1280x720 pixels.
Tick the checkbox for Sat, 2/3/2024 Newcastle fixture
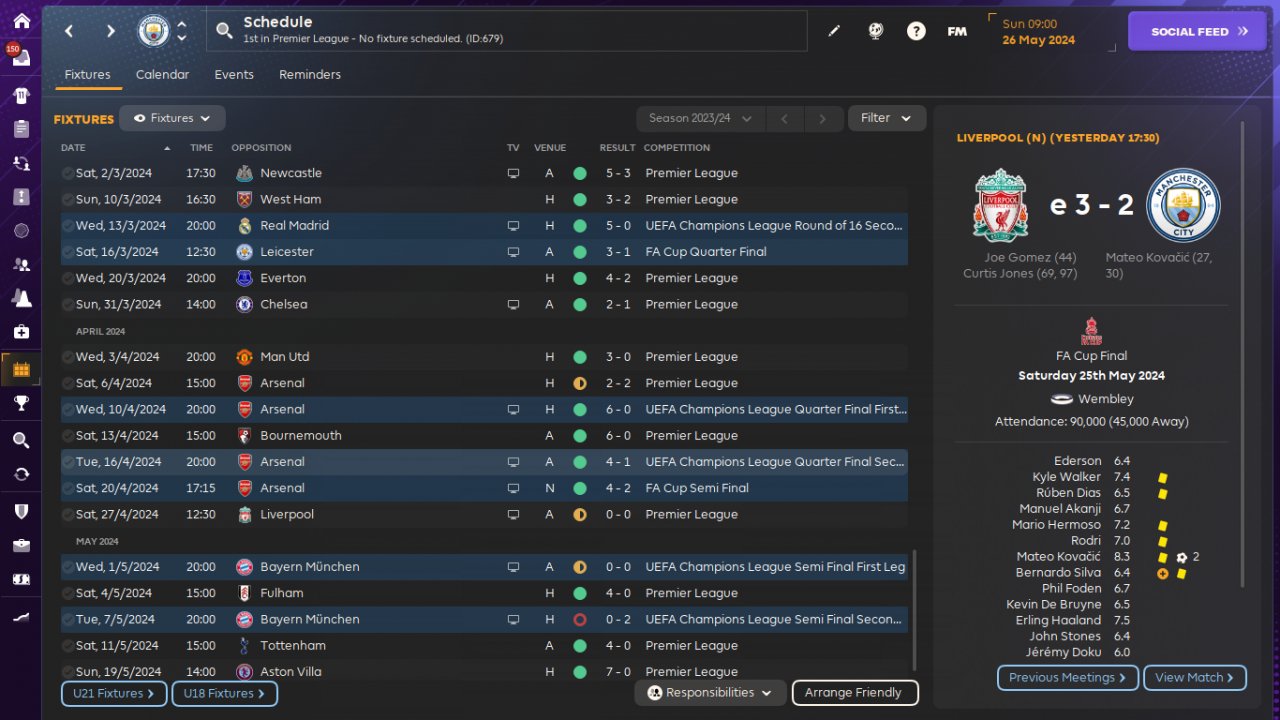tap(67, 173)
